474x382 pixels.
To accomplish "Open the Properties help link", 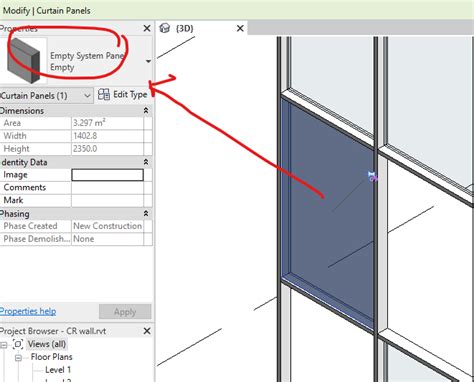I will click(28, 311).
